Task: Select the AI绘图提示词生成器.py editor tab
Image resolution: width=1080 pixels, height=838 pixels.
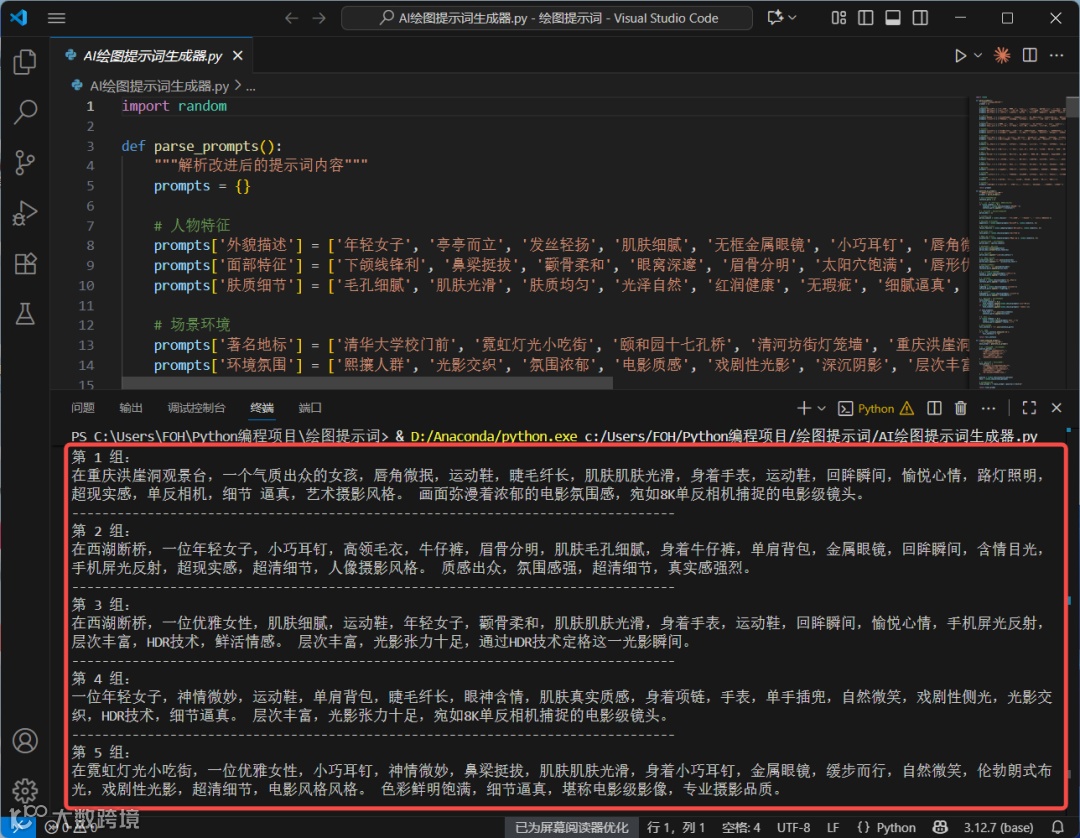Action: (x=152, y=56)
